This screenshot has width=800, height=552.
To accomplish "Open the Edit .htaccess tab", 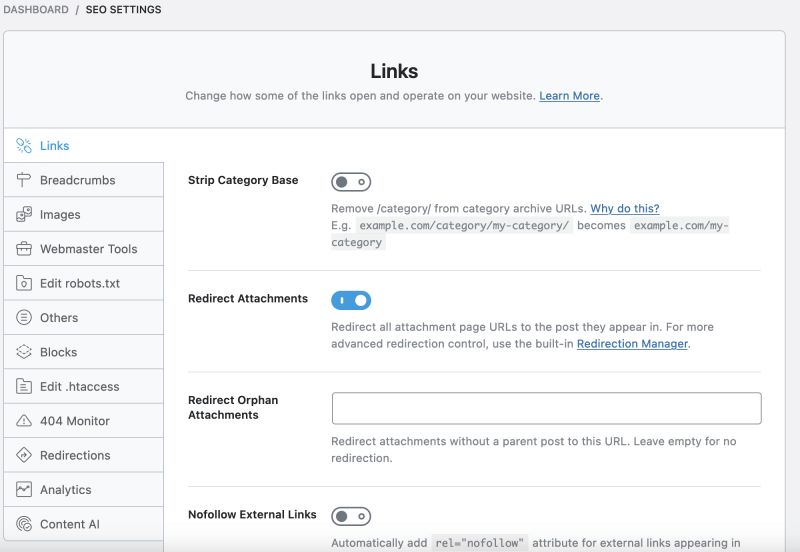I will pyautogui.click(x=84, y=386).
